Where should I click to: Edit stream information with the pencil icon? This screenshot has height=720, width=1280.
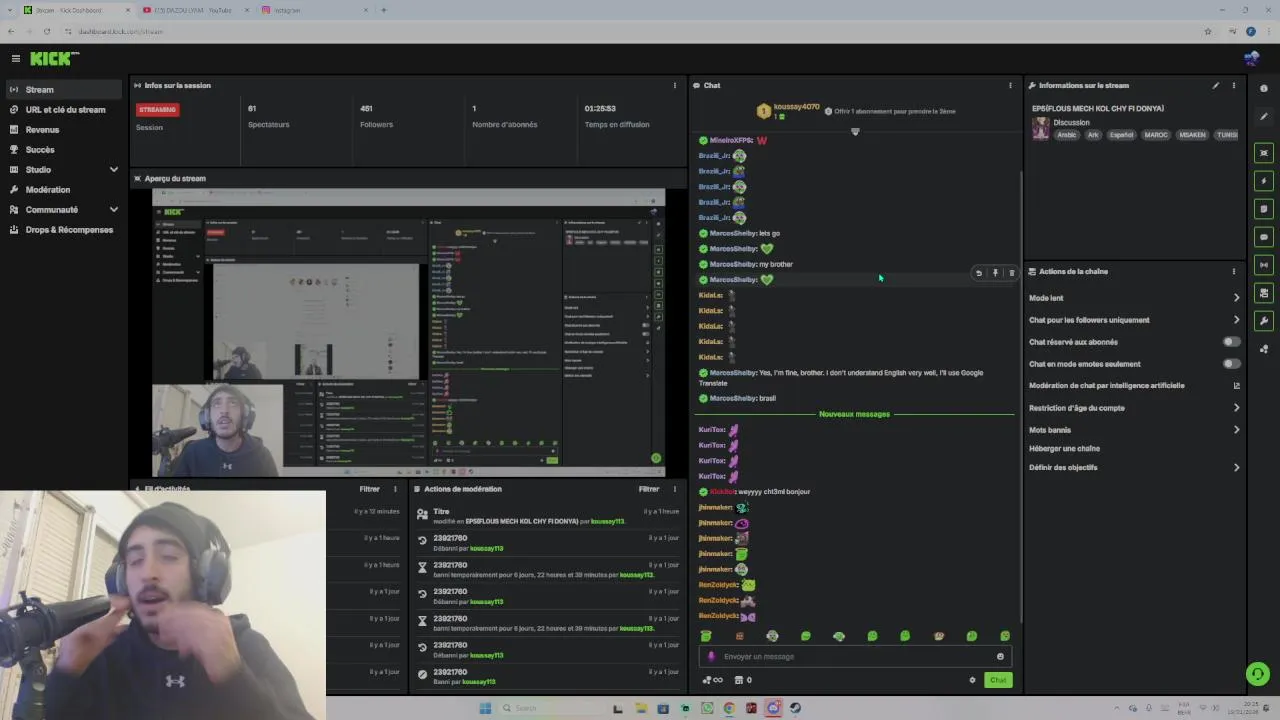tap(1216, 85)
